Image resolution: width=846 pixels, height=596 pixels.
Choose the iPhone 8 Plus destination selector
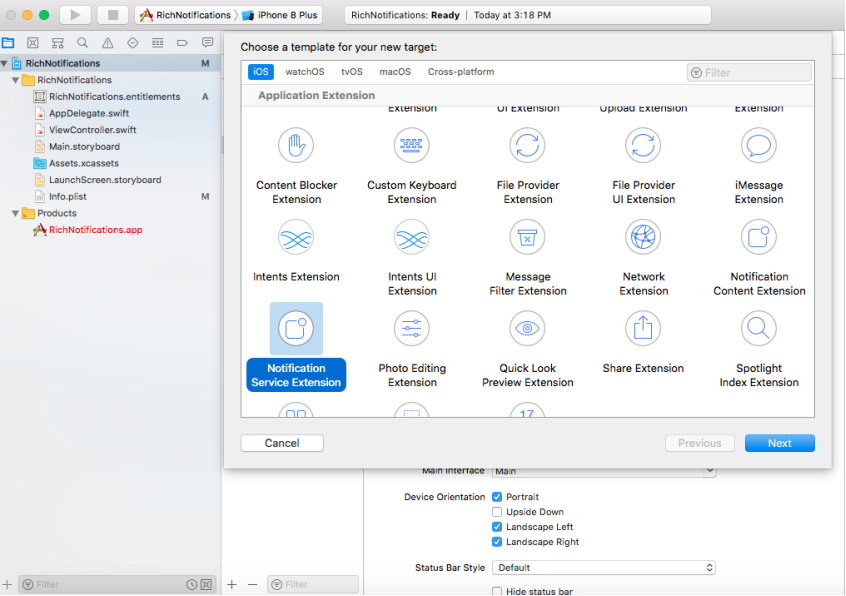tap(280, 15)
